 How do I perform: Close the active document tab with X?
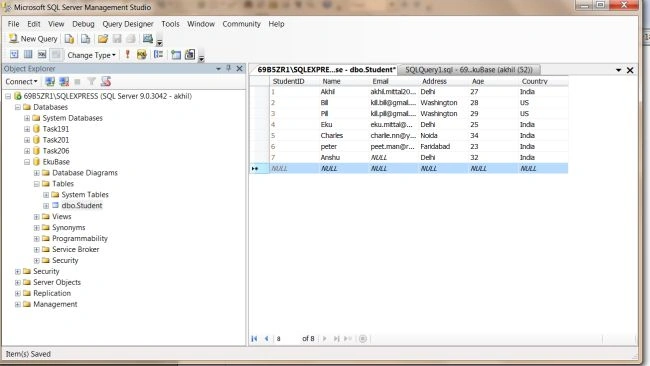[x=630, y=70]
